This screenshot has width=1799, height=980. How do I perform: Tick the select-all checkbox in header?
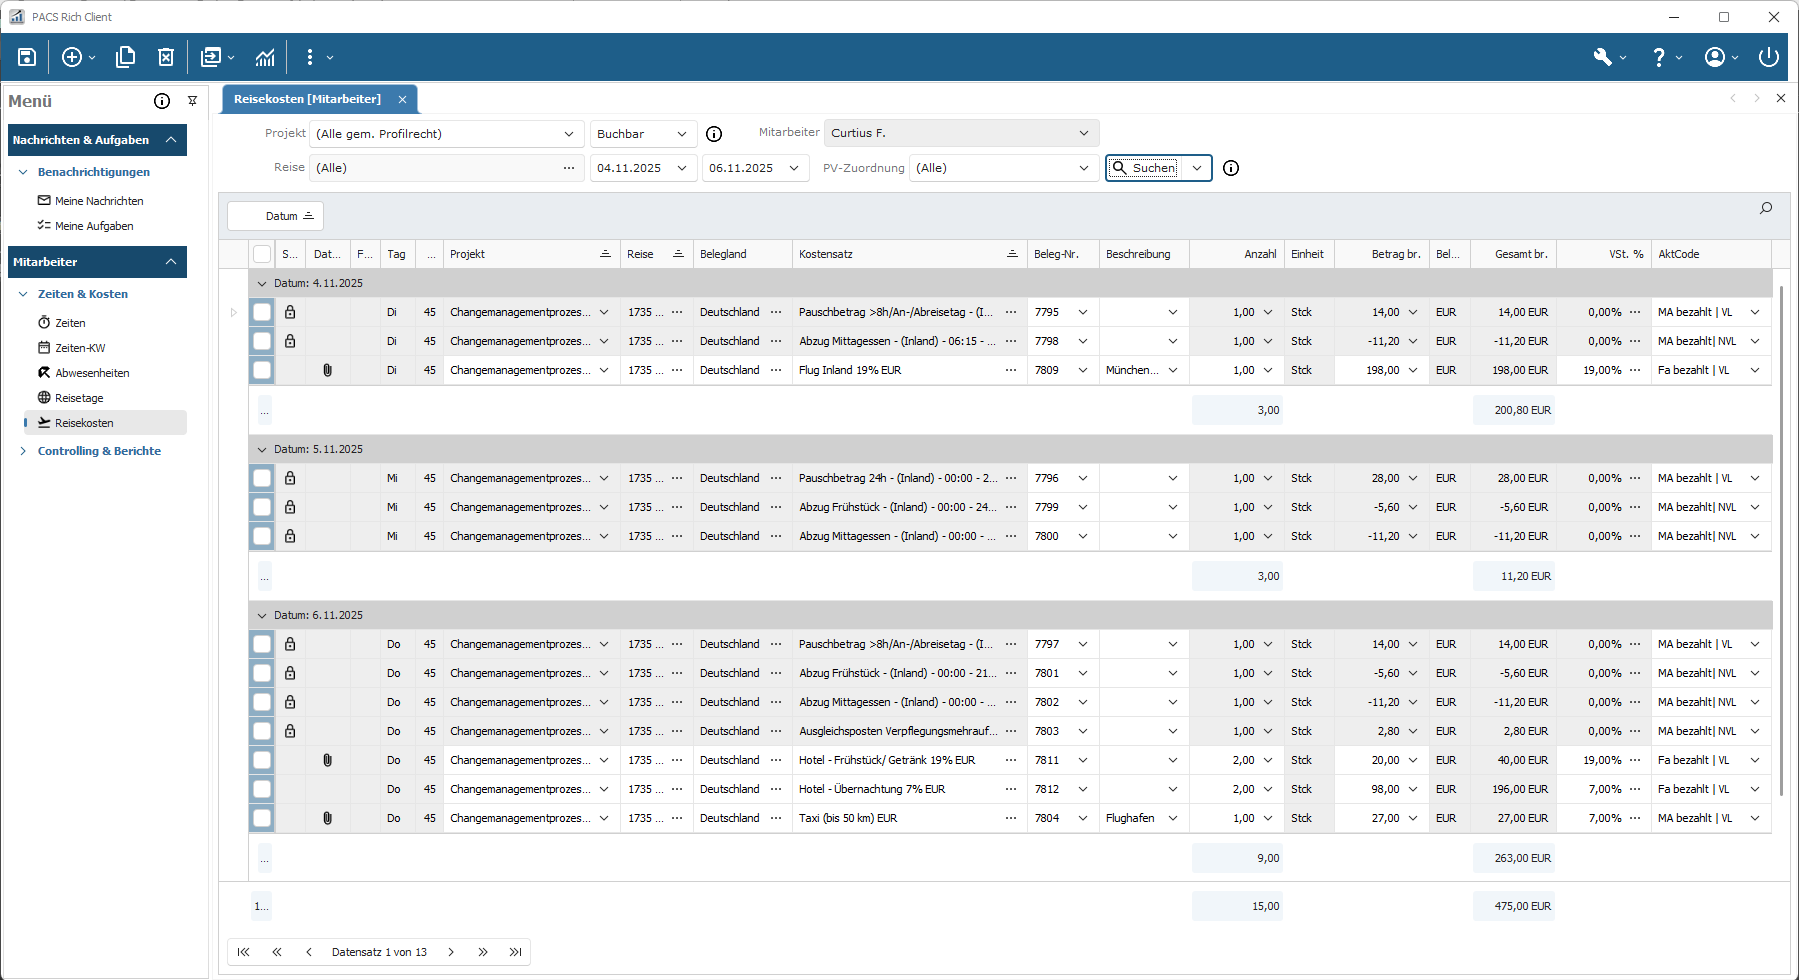click(x=262, y=254)
